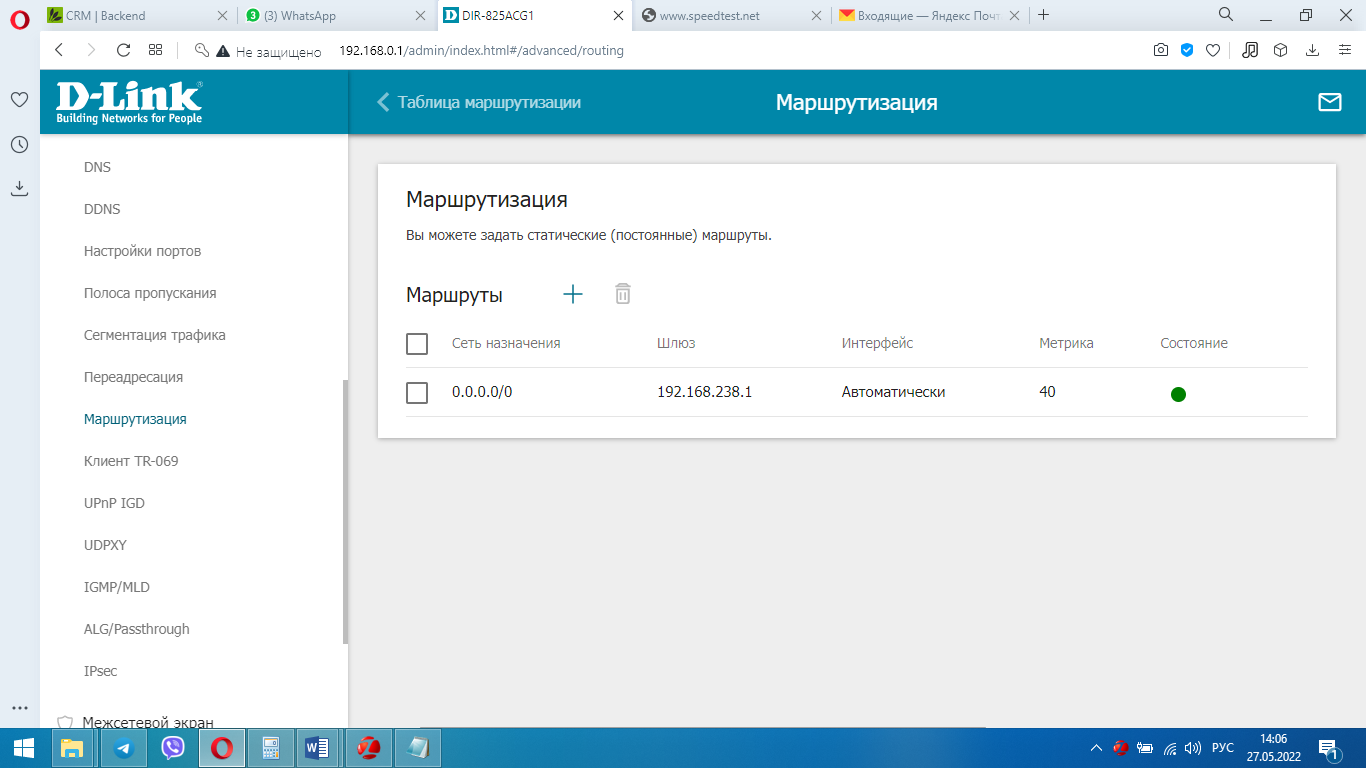
Task: Open File Explorer from taskbar
Action: point(72,747)
